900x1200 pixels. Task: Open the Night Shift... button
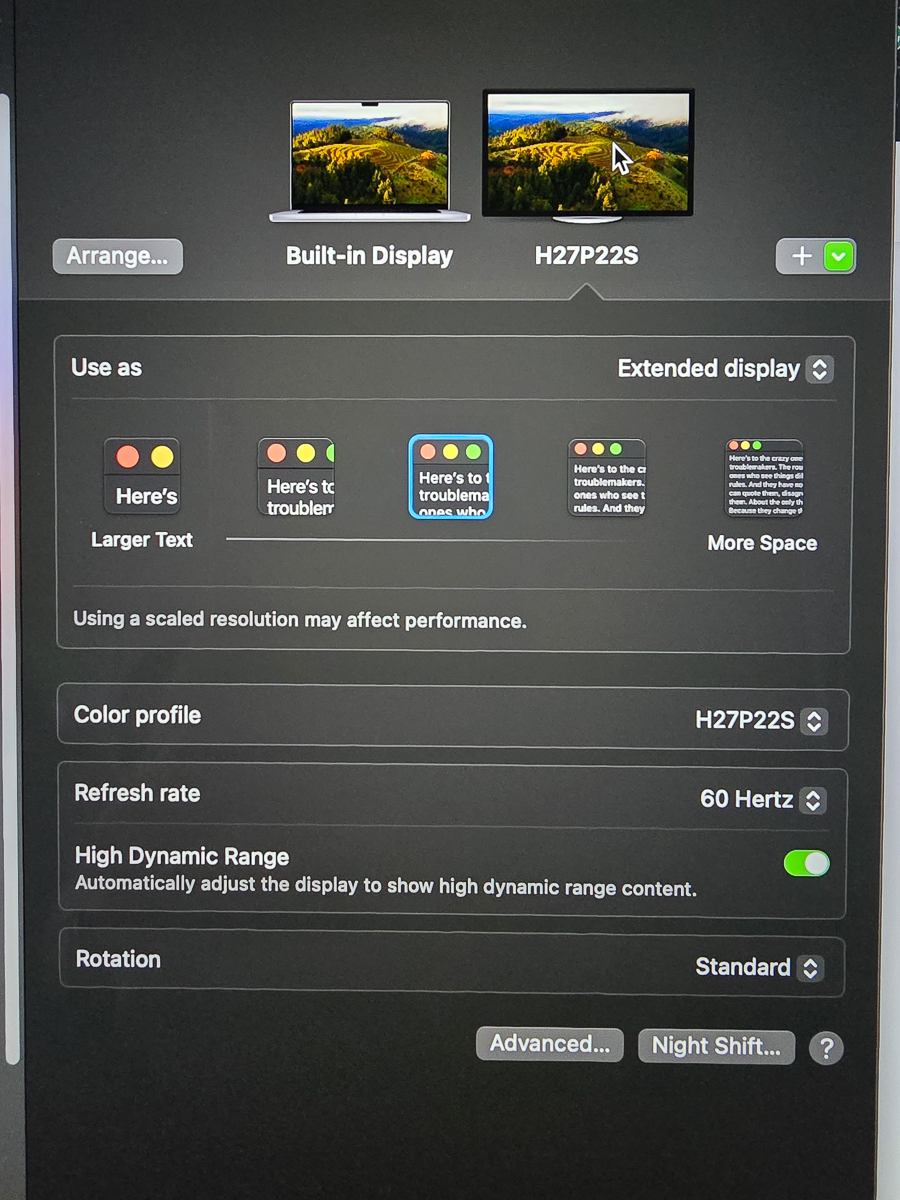coord(716,1046)
